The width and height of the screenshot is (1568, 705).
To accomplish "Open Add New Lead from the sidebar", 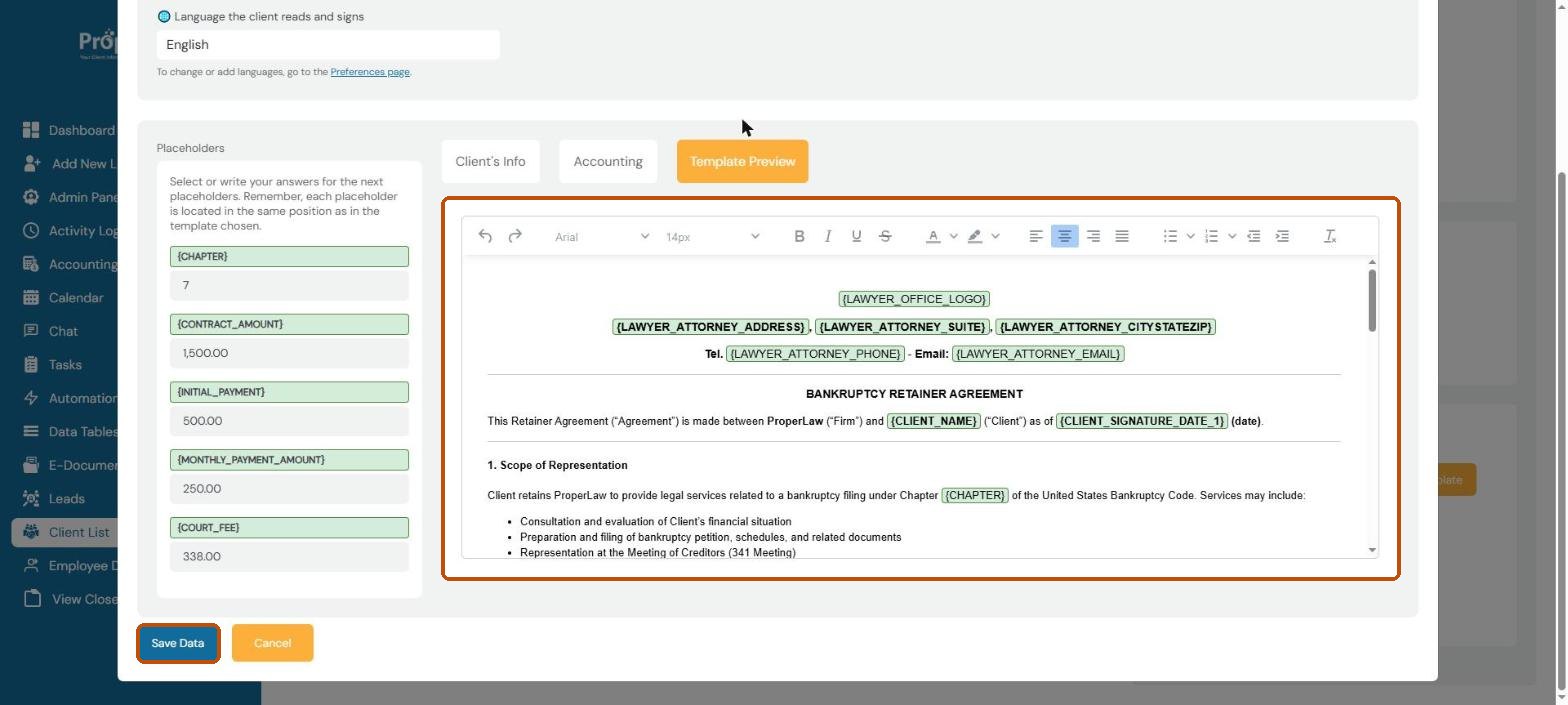I will coord(70,163).
